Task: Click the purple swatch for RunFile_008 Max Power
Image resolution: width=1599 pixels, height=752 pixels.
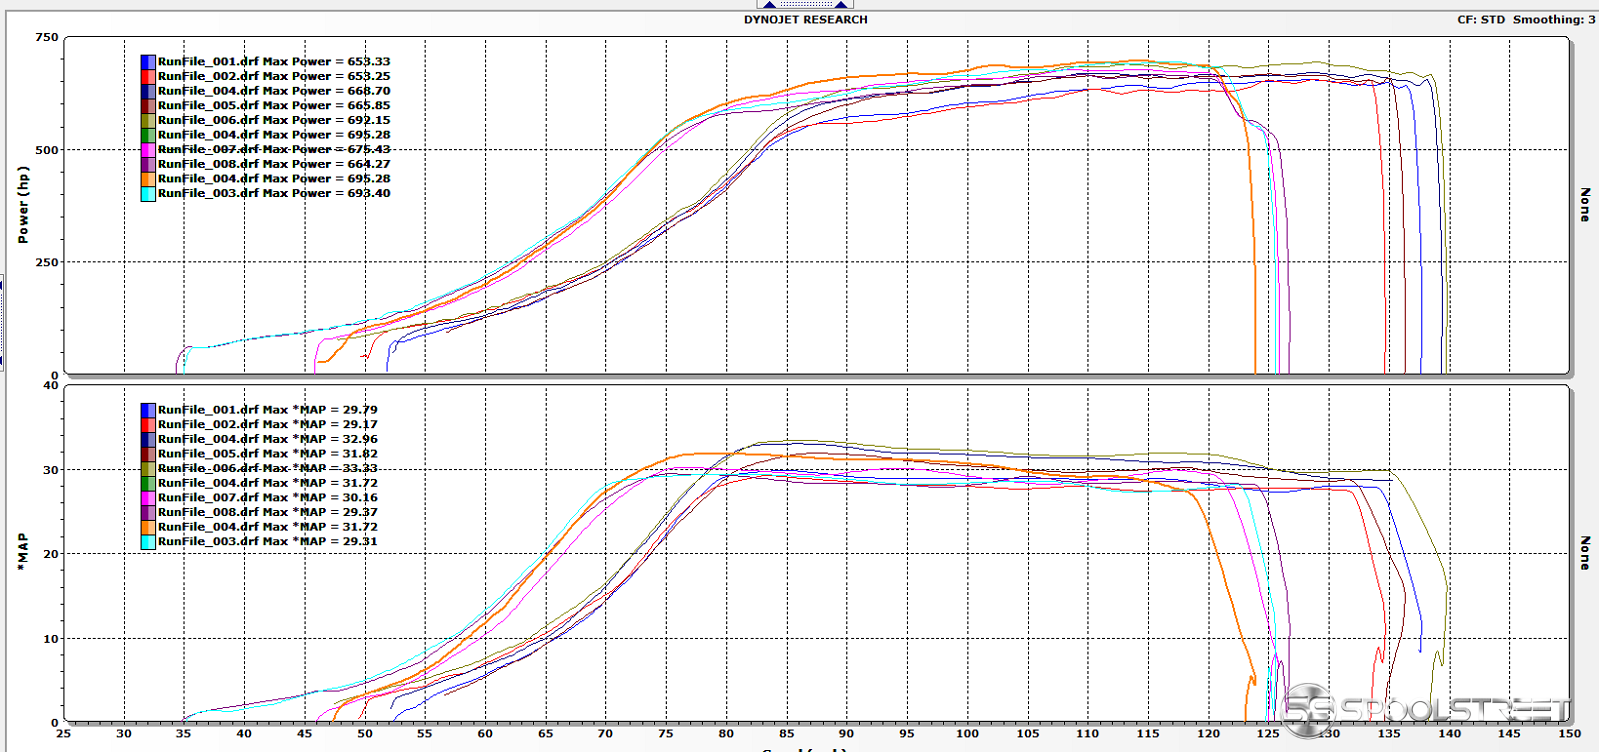Action: [148, 165]
